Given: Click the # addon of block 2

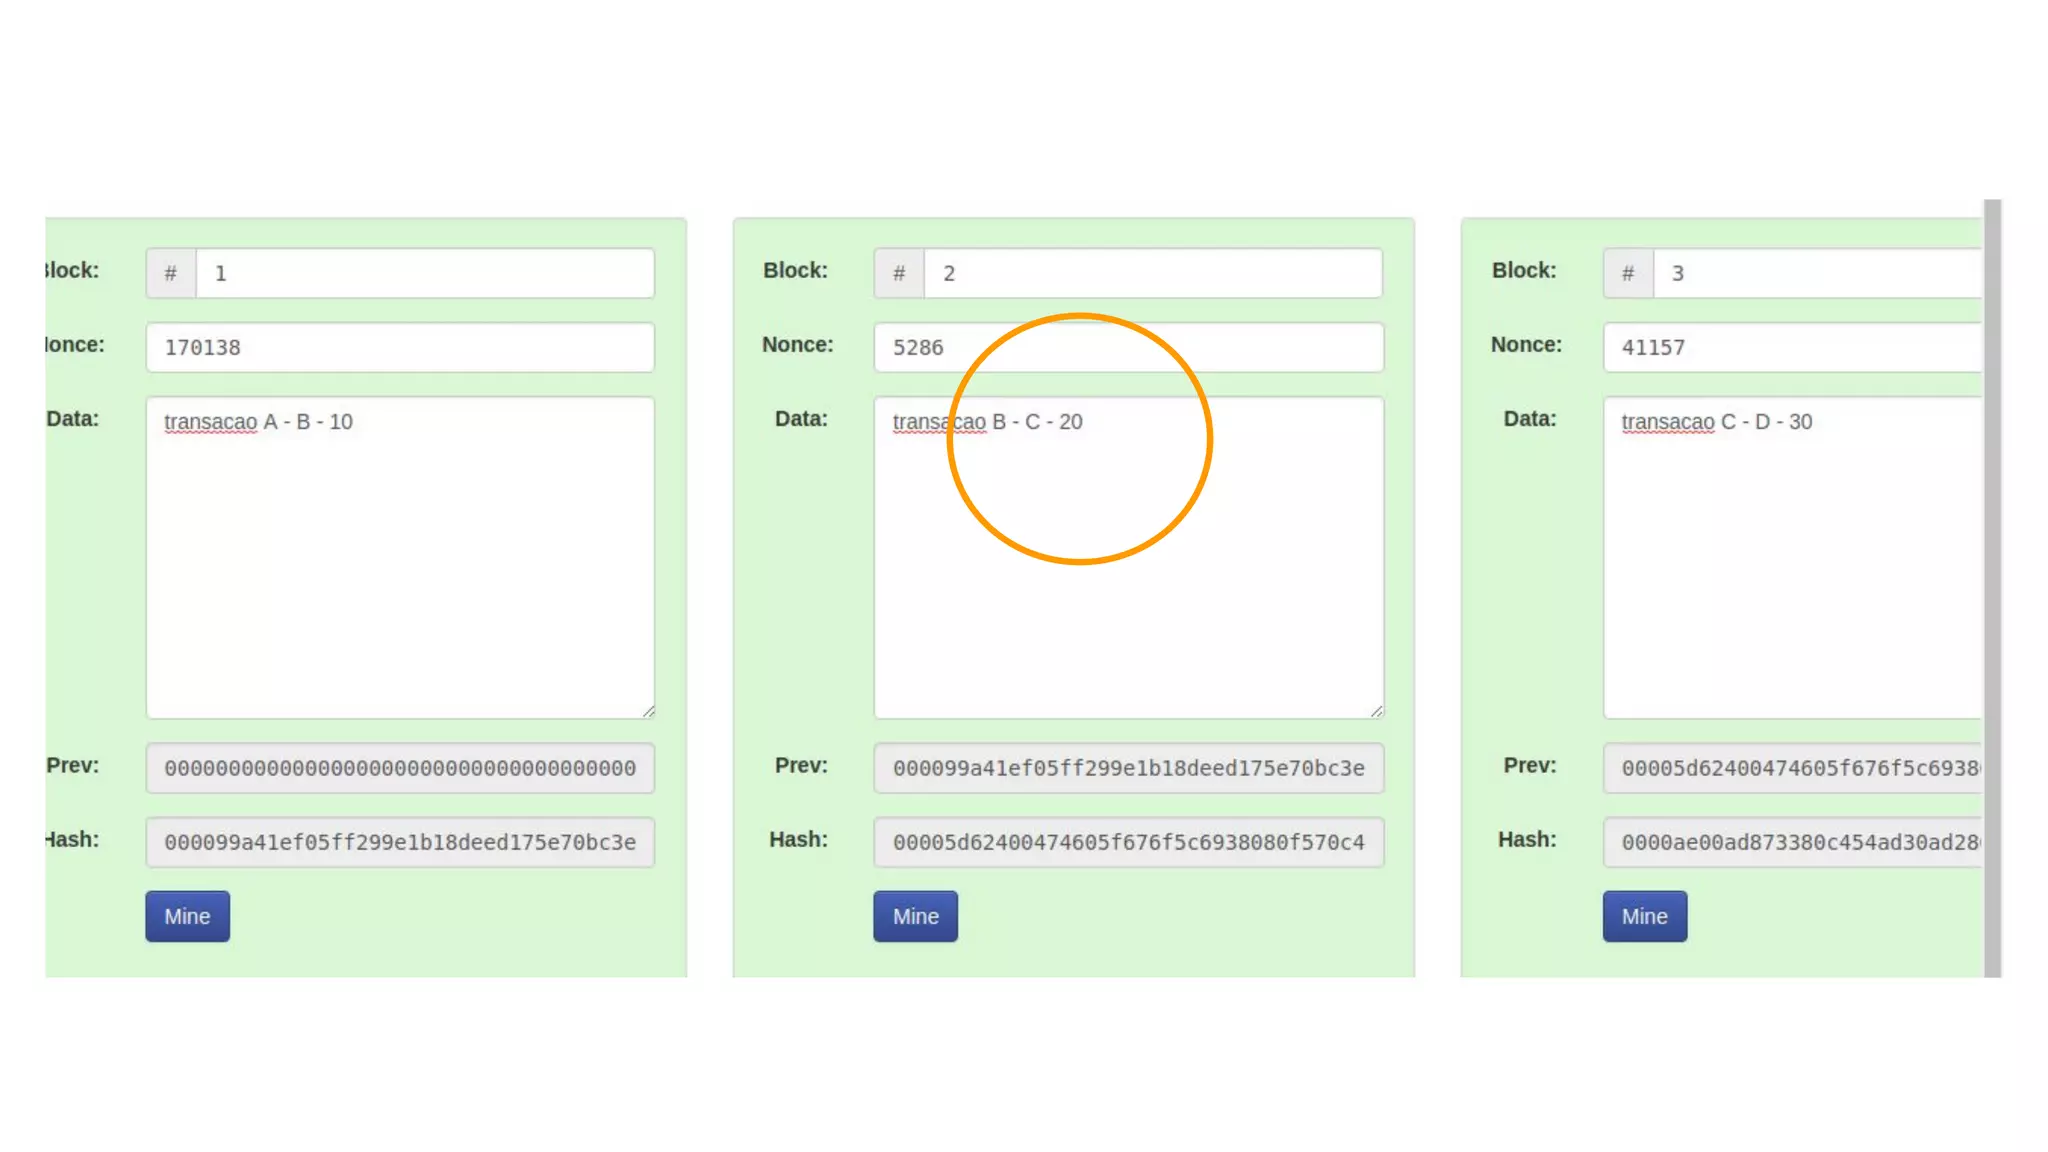Looking at the screenshot, I should [899, 273].
